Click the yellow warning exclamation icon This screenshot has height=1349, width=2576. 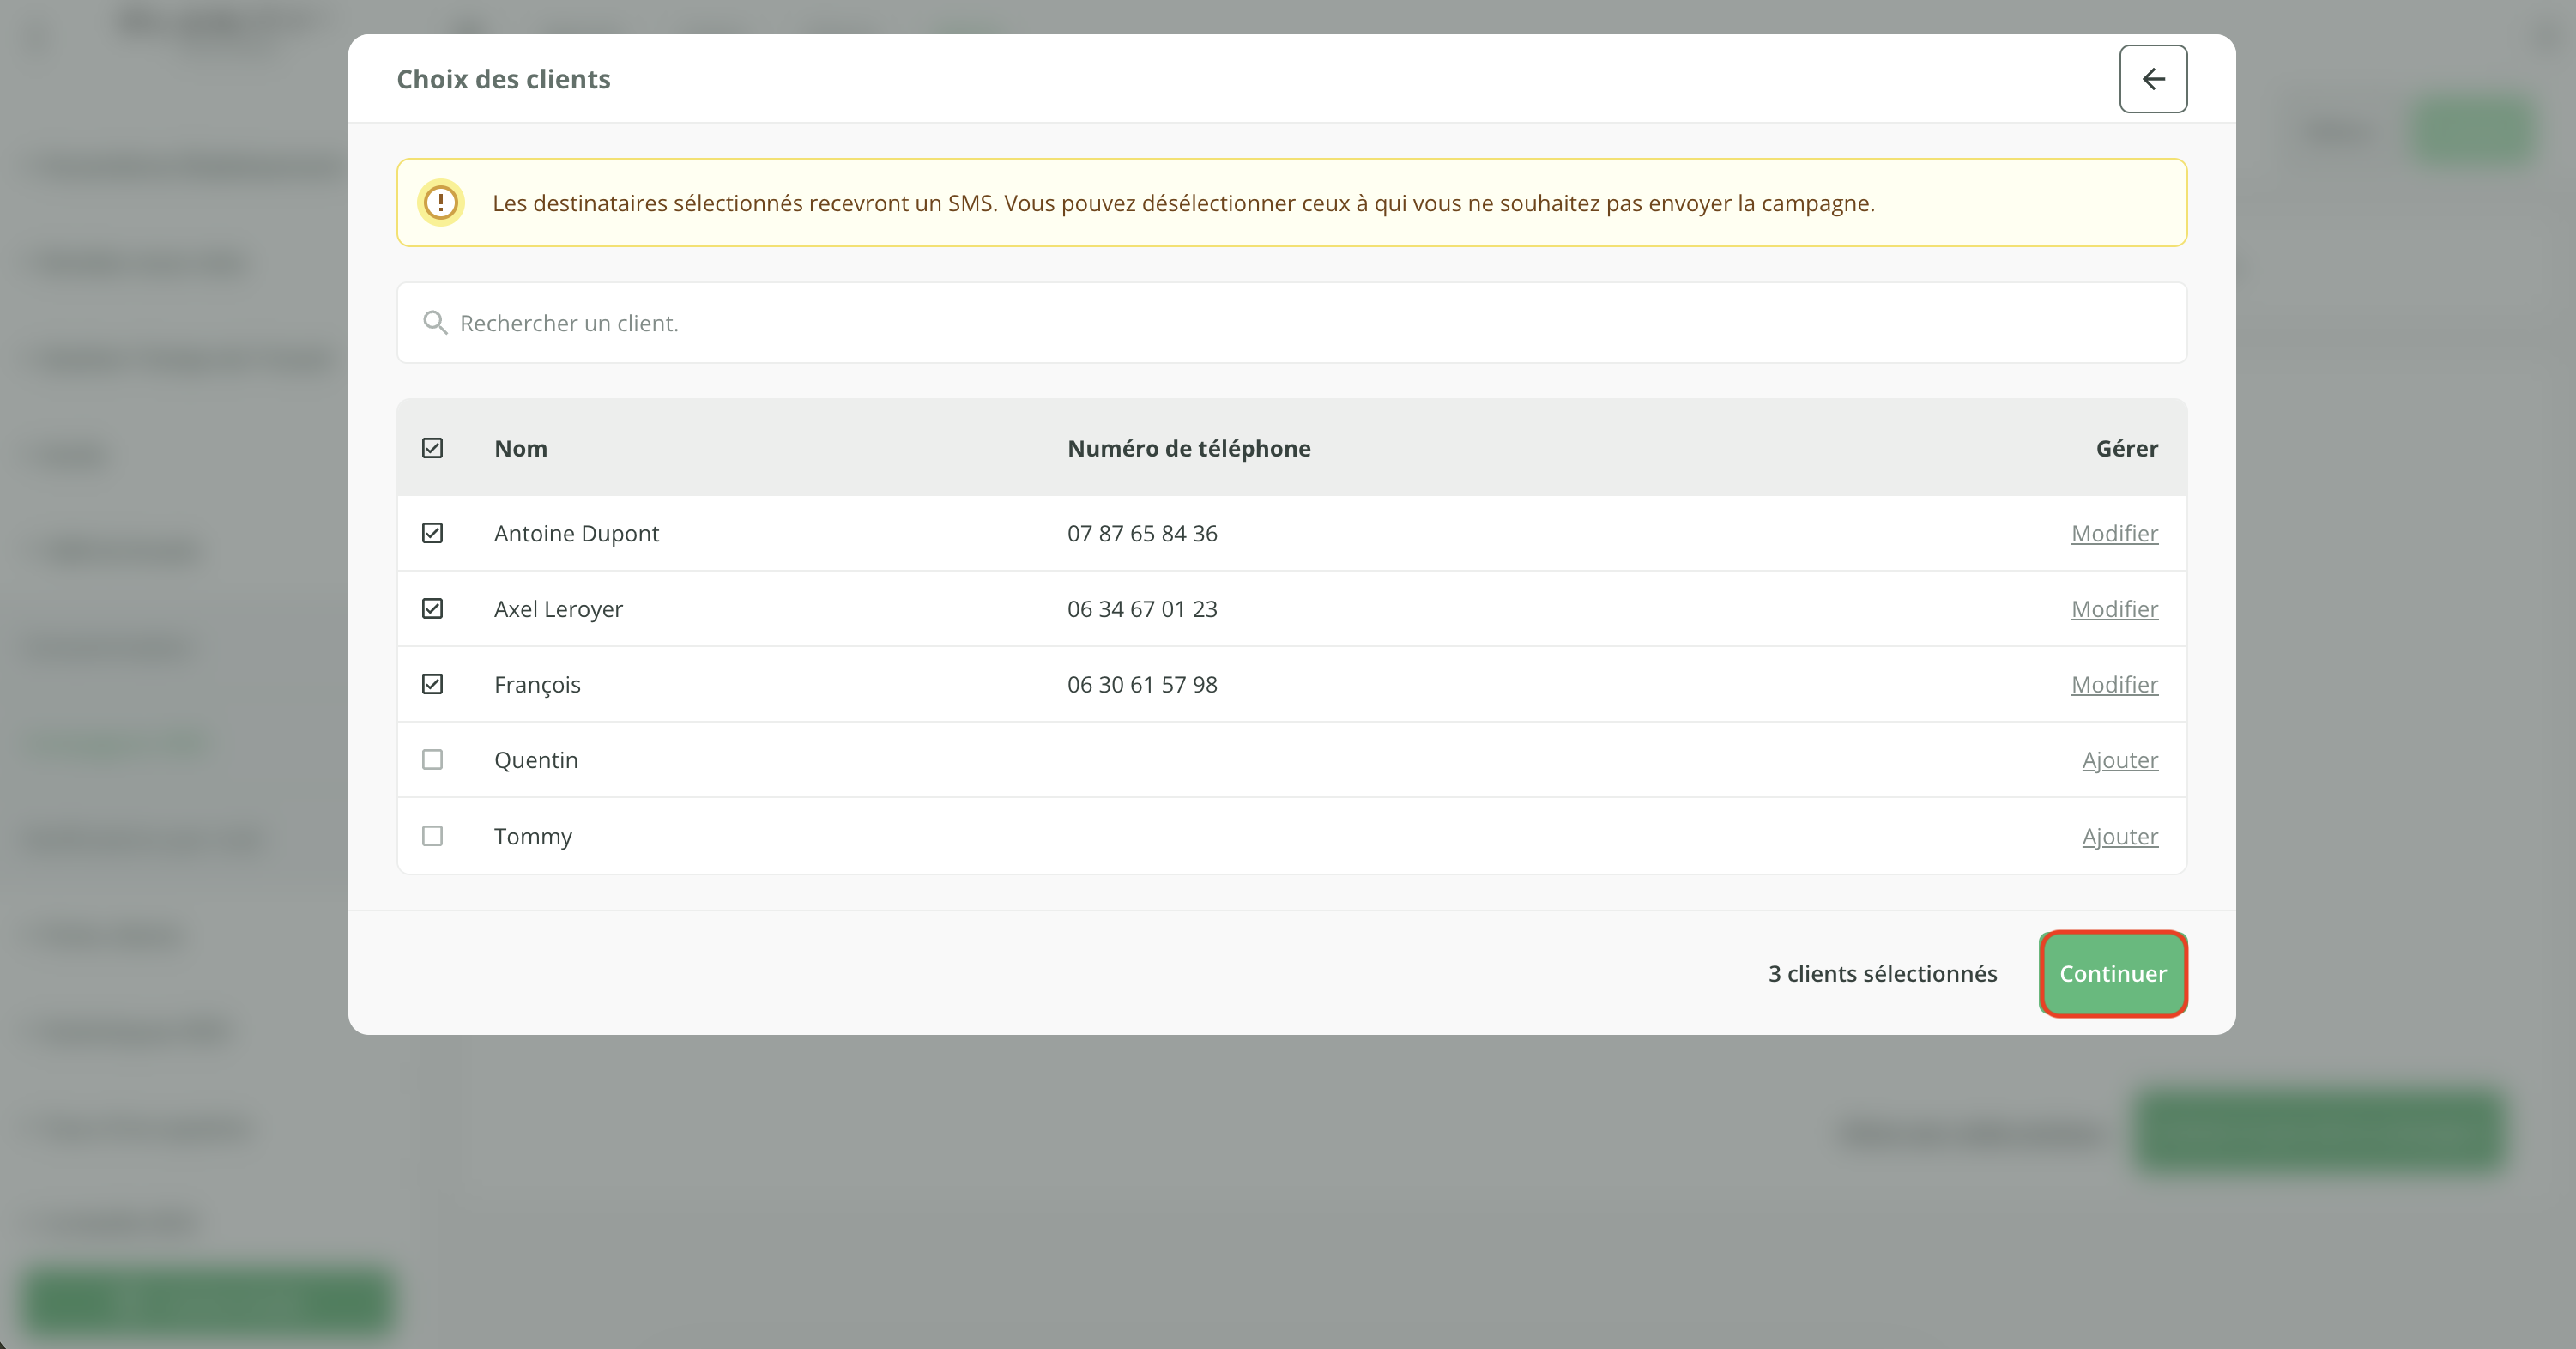[440, 203]
